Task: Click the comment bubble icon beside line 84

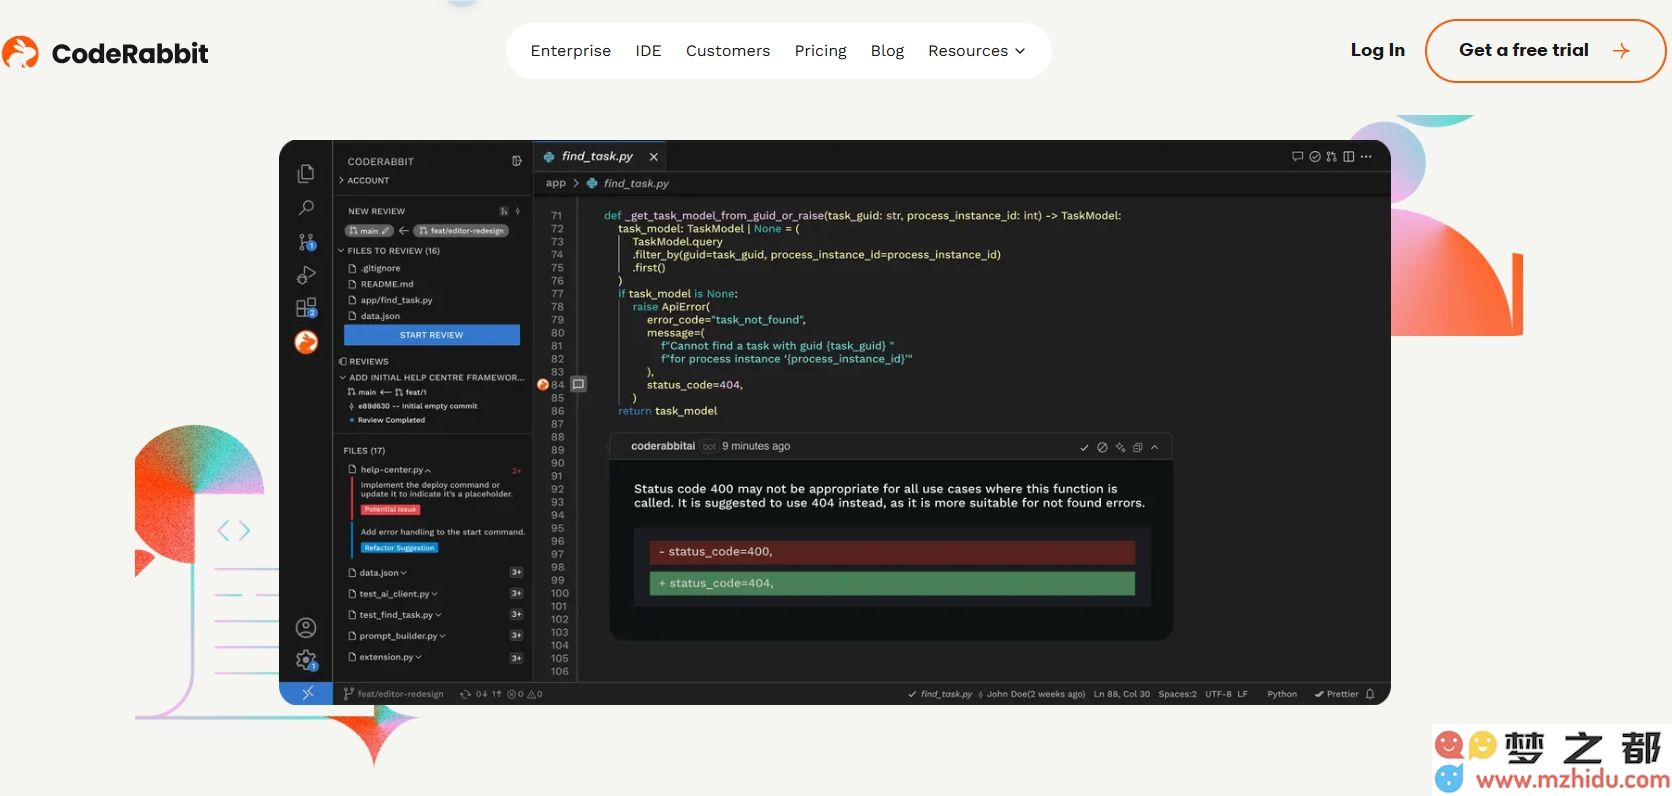Action: 578,384
